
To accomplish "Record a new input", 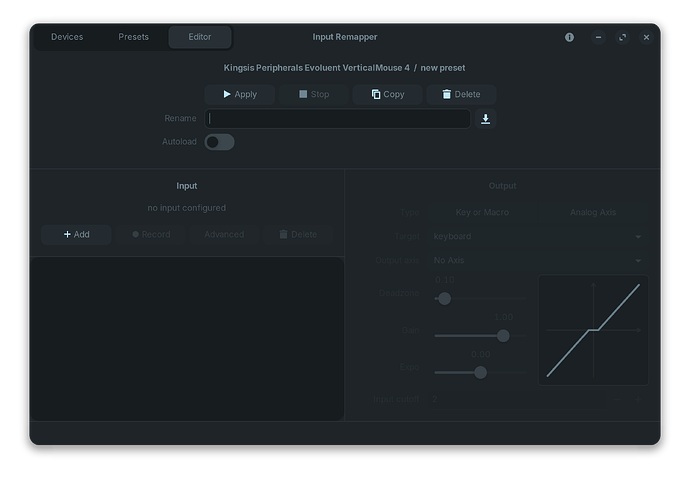I will [150, 234].
